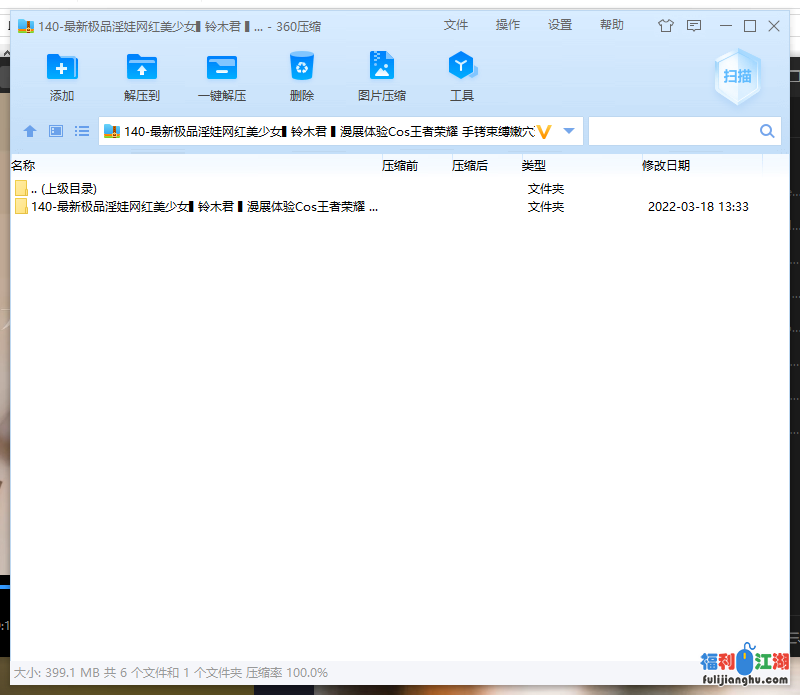Select the .. (上级目录) parent folder row

click(x=64, y=188)
